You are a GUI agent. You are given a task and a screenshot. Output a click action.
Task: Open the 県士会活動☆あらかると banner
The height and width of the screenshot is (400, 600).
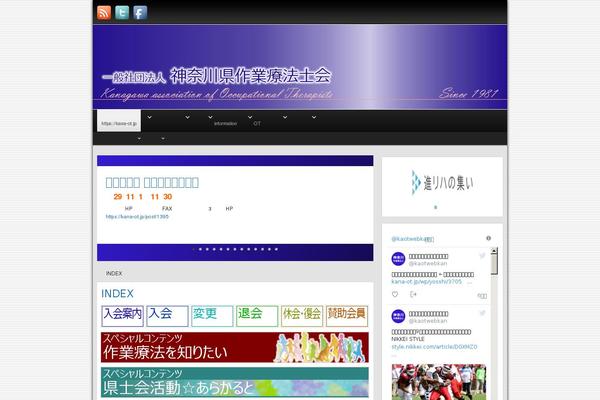click(x=235, y=382)
